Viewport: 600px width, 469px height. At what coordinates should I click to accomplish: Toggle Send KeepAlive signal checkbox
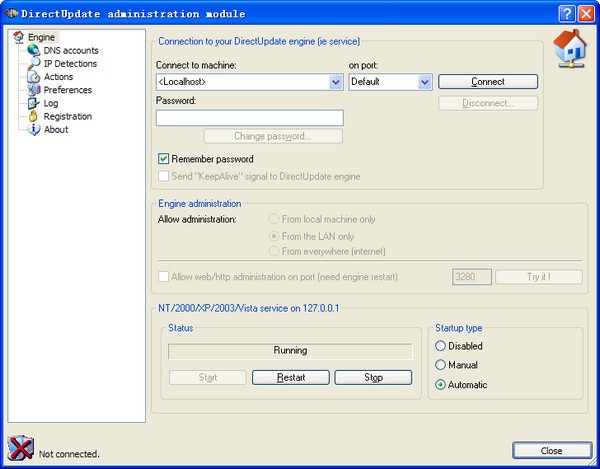[x=163, y=176]
